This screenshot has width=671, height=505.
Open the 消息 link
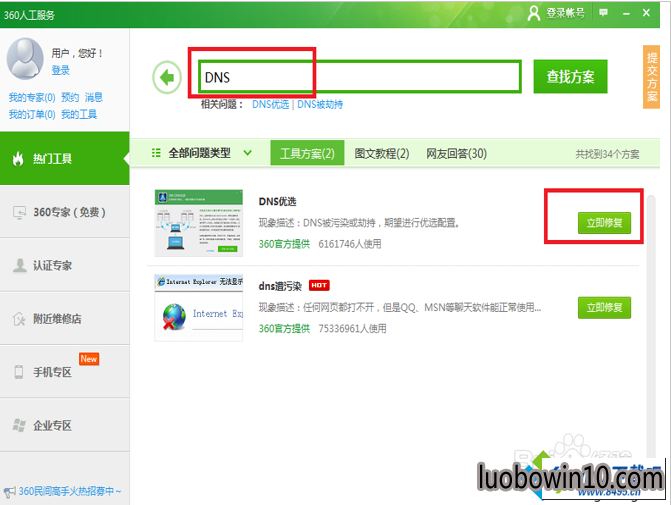point(94,98)
